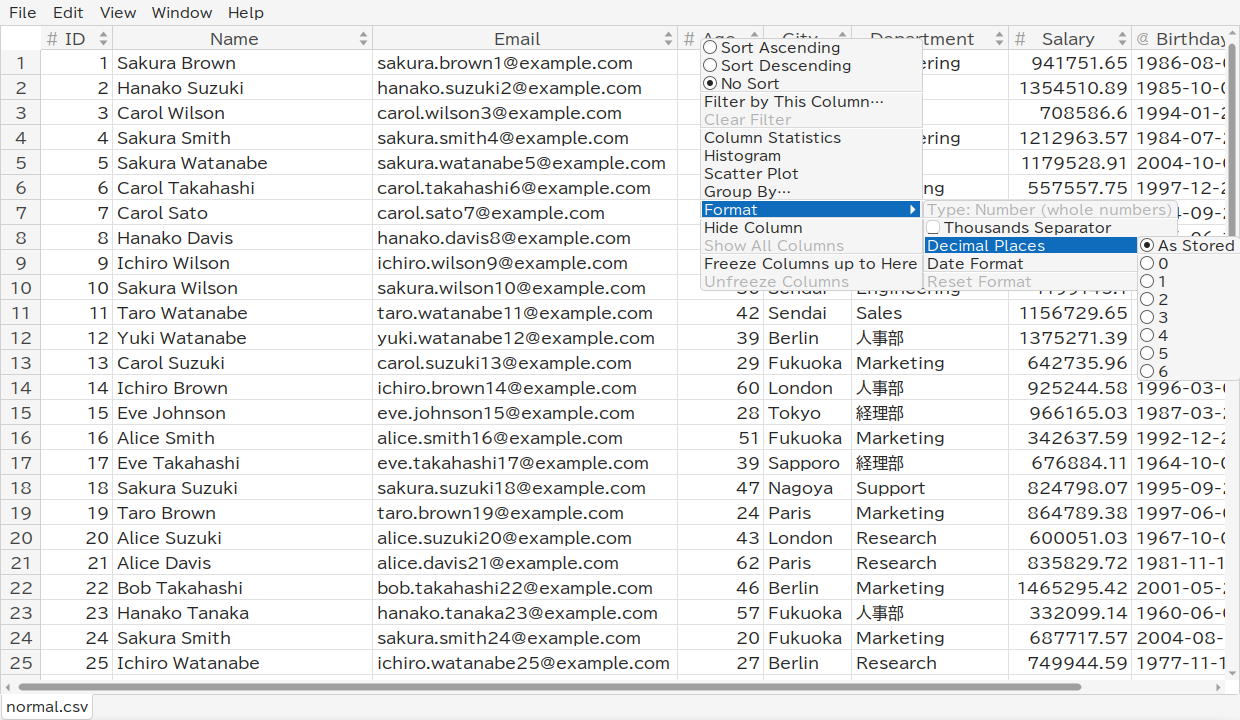Choose the No Sort radio option
Screen dimensions: 1240x720
710,84
